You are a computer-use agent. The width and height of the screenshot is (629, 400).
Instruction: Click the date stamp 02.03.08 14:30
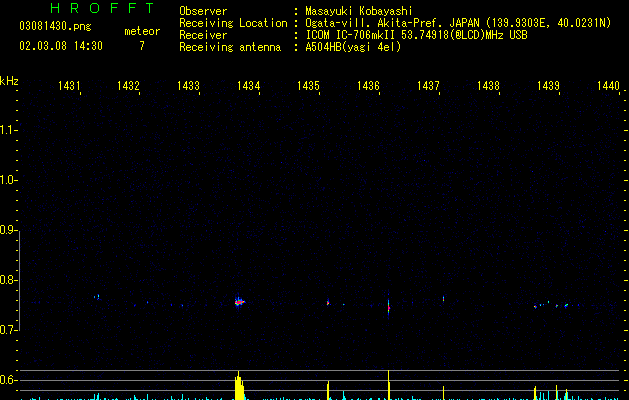pos(61,46)
